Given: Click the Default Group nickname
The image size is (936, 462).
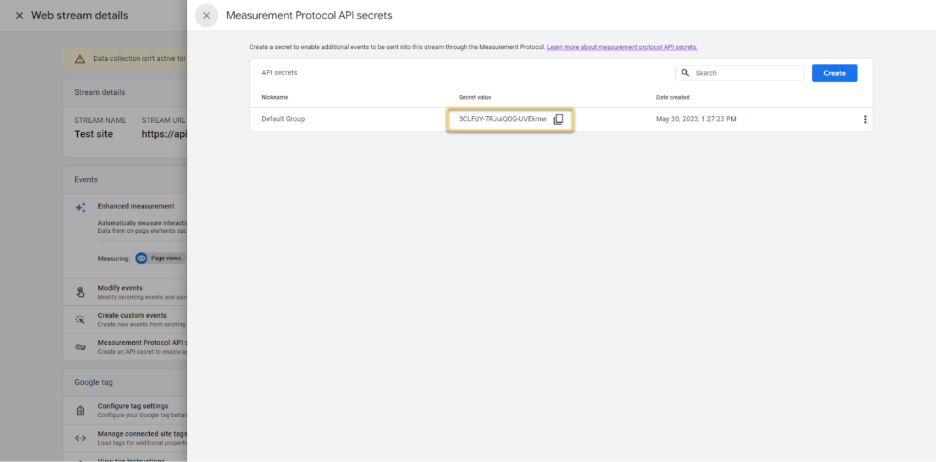Looking at the screenshot, I should pyautogui.click(x=283, y=119).
